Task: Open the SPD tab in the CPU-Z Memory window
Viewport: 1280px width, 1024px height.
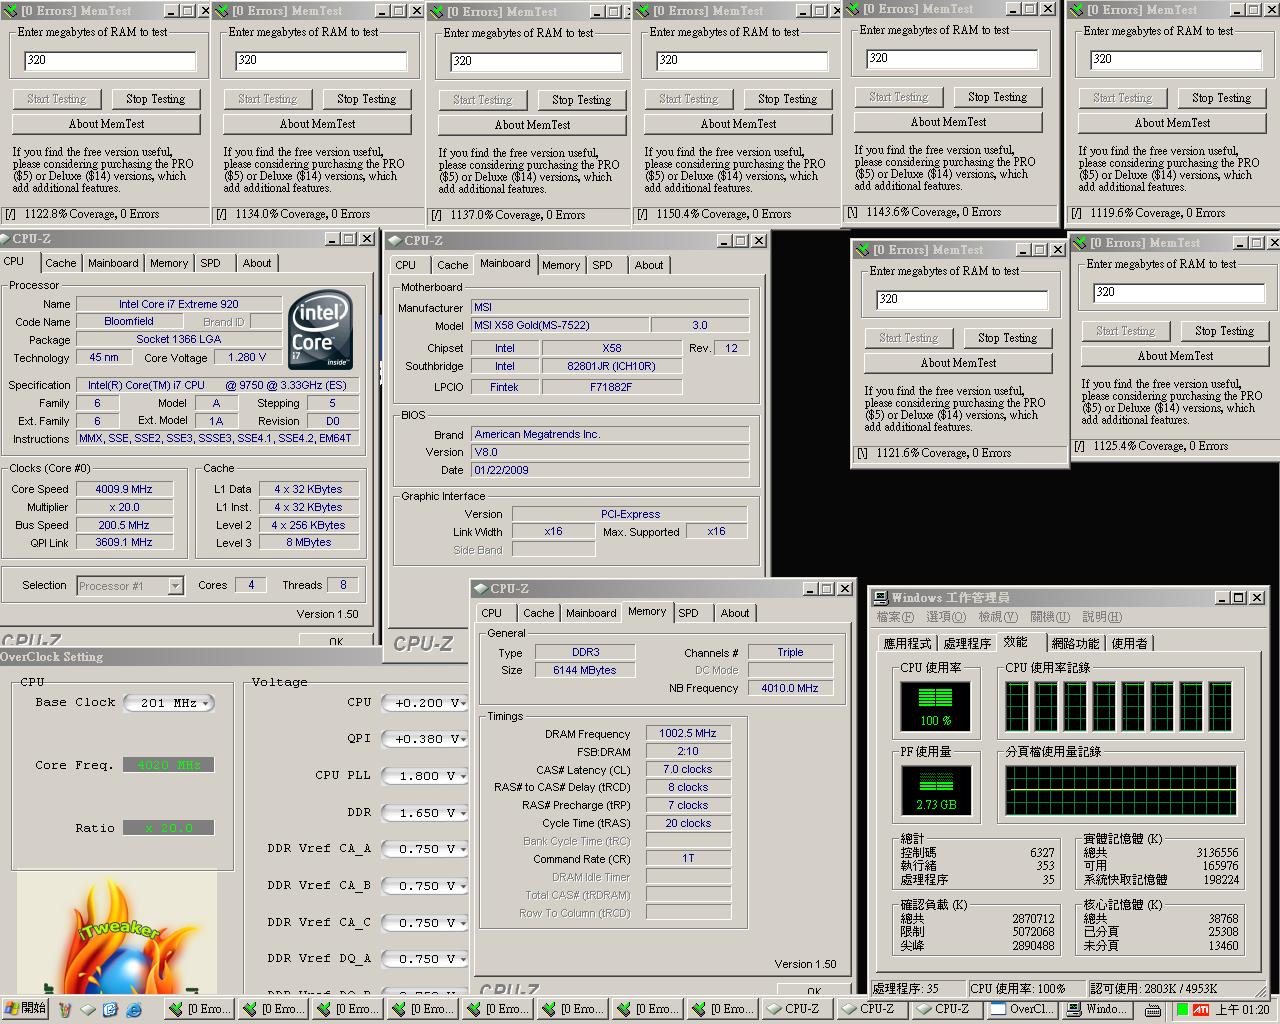Action: [689, 613]
